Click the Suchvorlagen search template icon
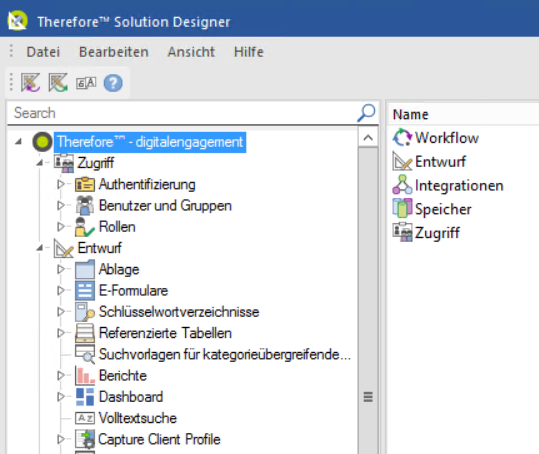Image resolution: width=539 pixels, height=454 pixels. click(x=85, y=354)
